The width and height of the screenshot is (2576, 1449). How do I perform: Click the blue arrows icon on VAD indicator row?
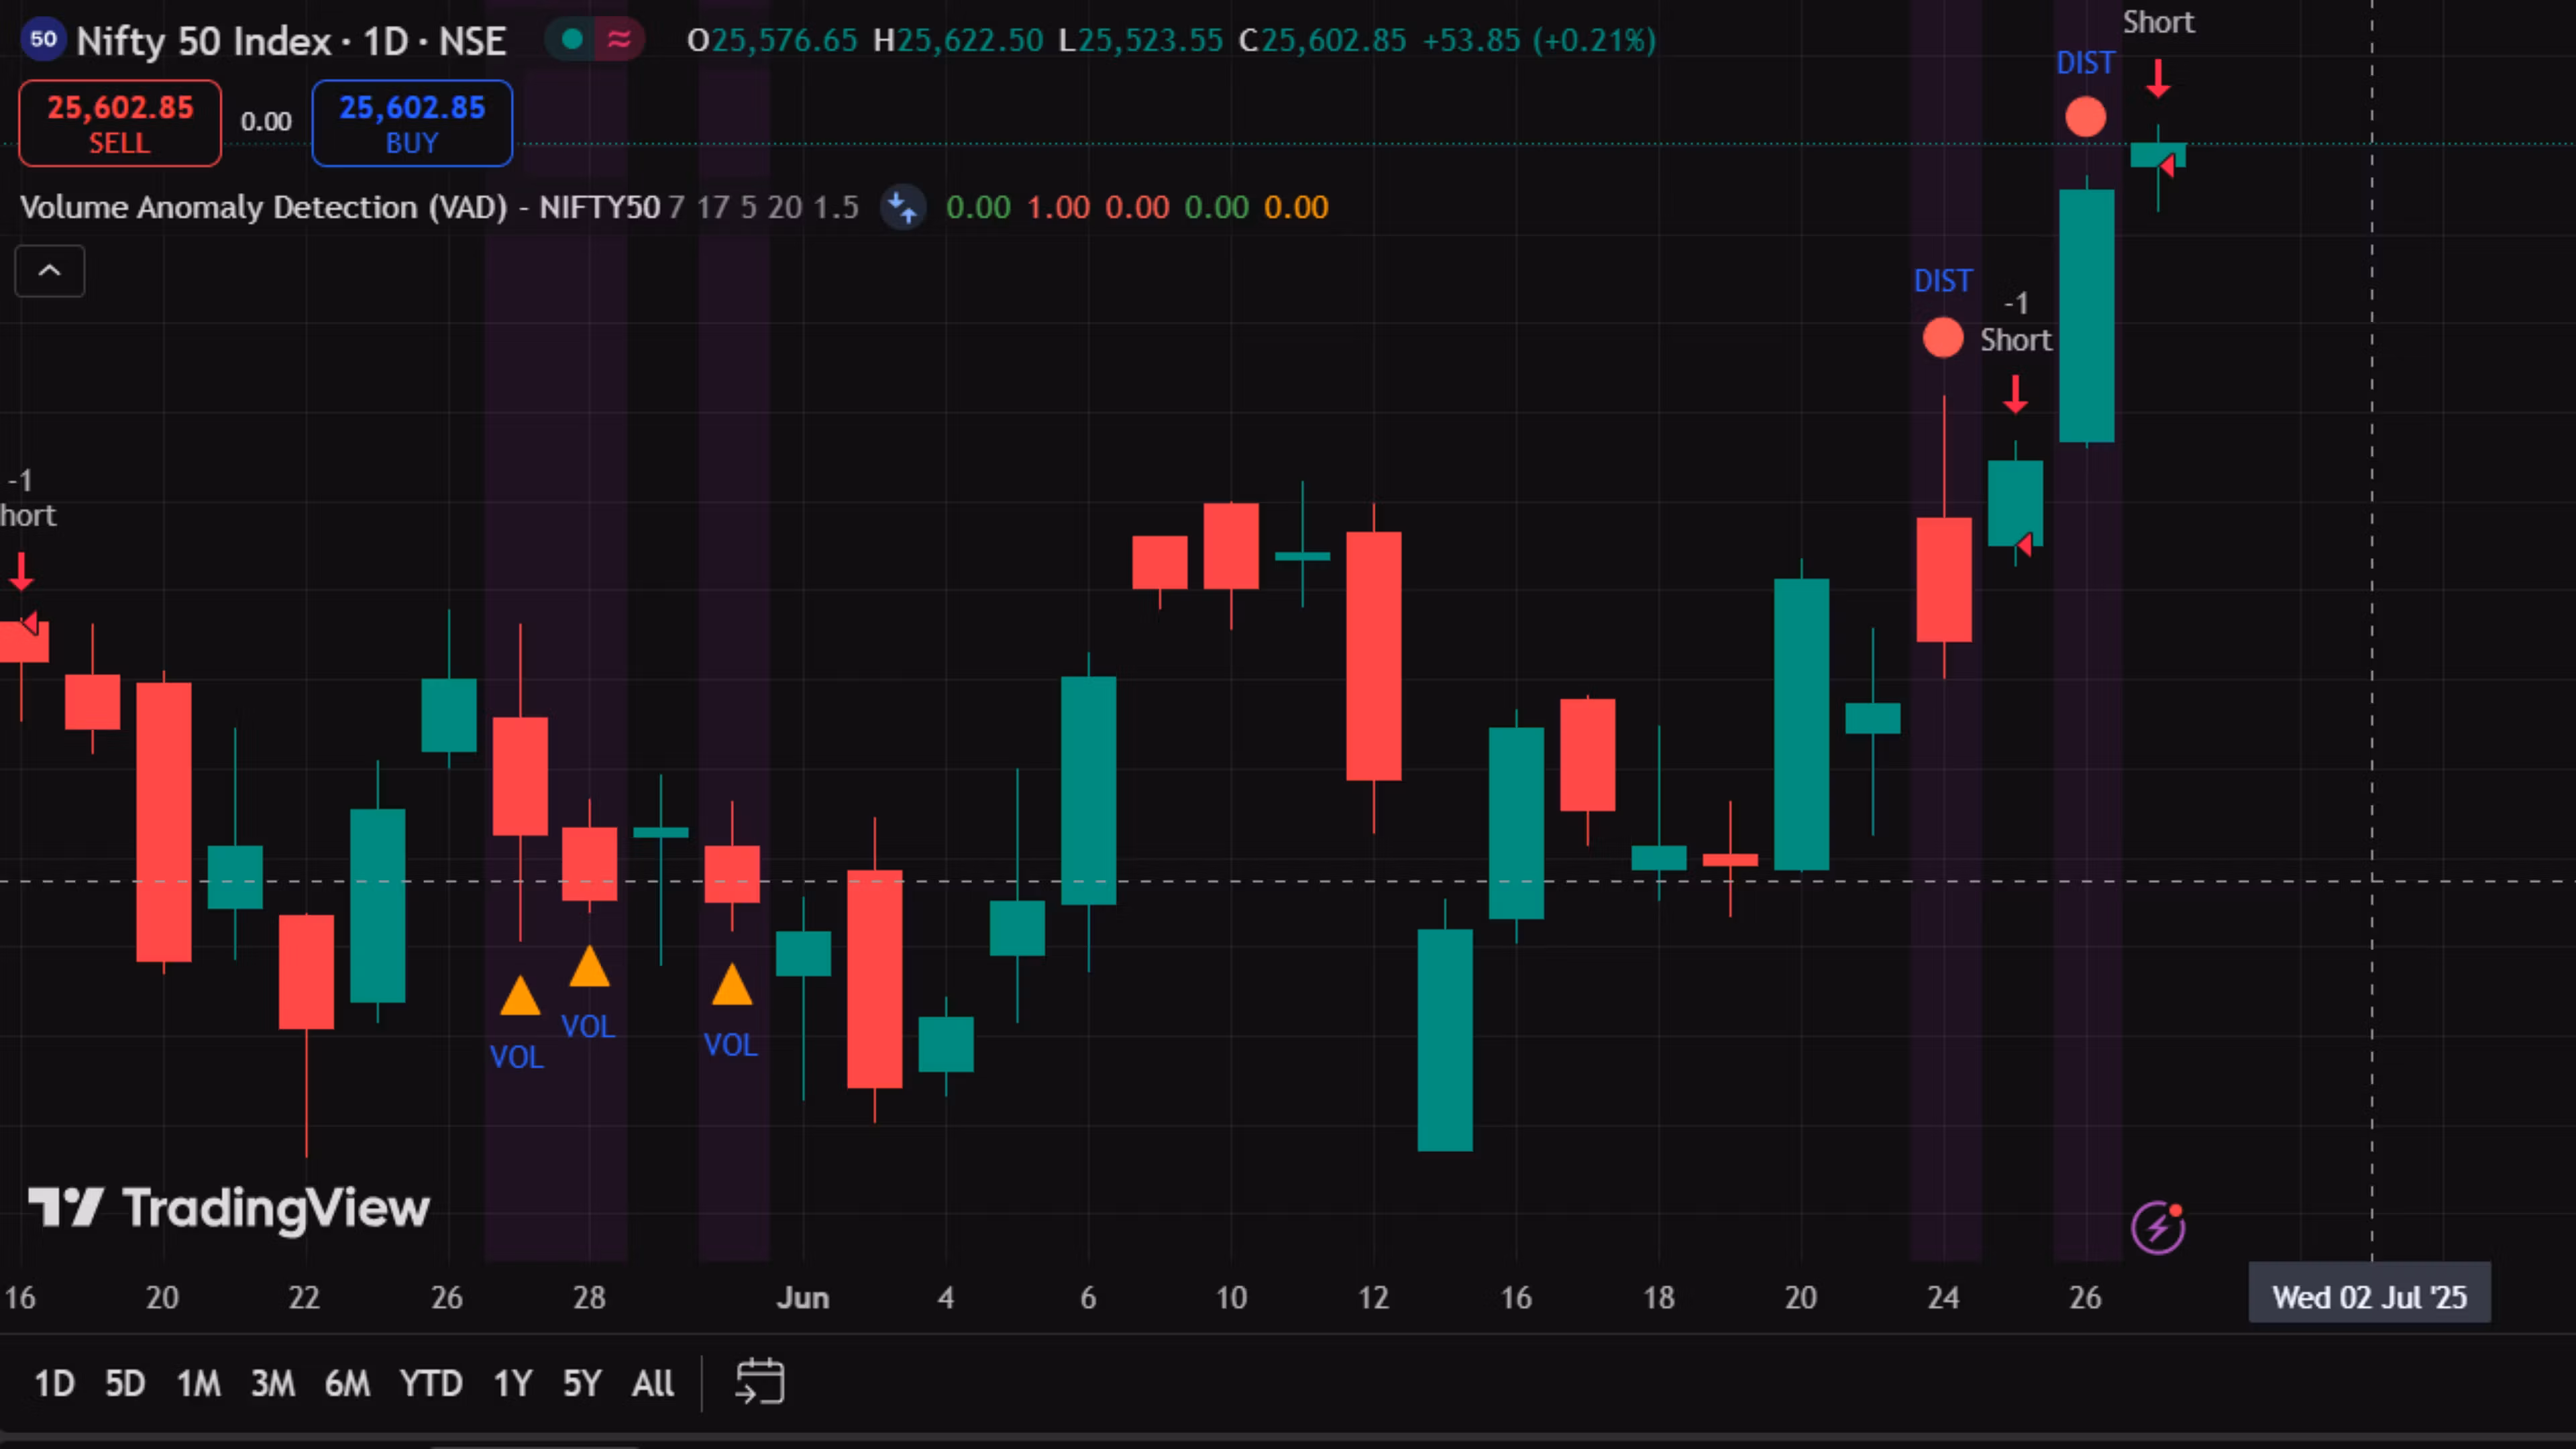pos(903,208)
